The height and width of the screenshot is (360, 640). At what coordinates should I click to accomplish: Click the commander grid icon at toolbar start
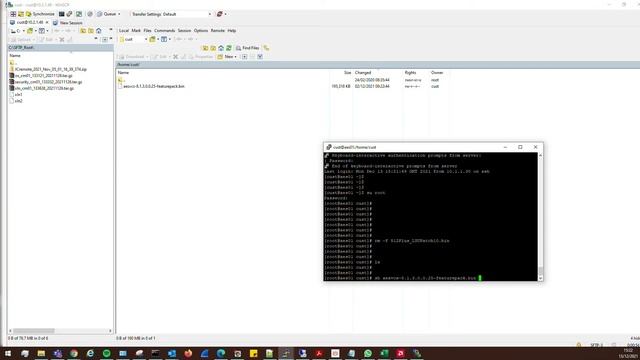[13, 14]
